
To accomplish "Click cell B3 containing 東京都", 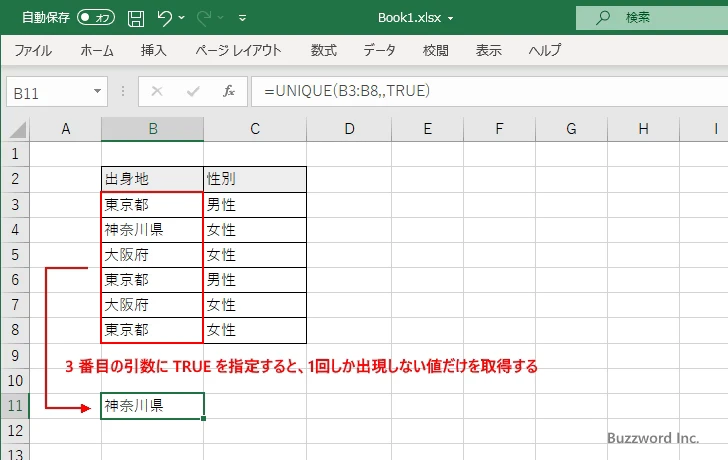I will click(152, 205).
